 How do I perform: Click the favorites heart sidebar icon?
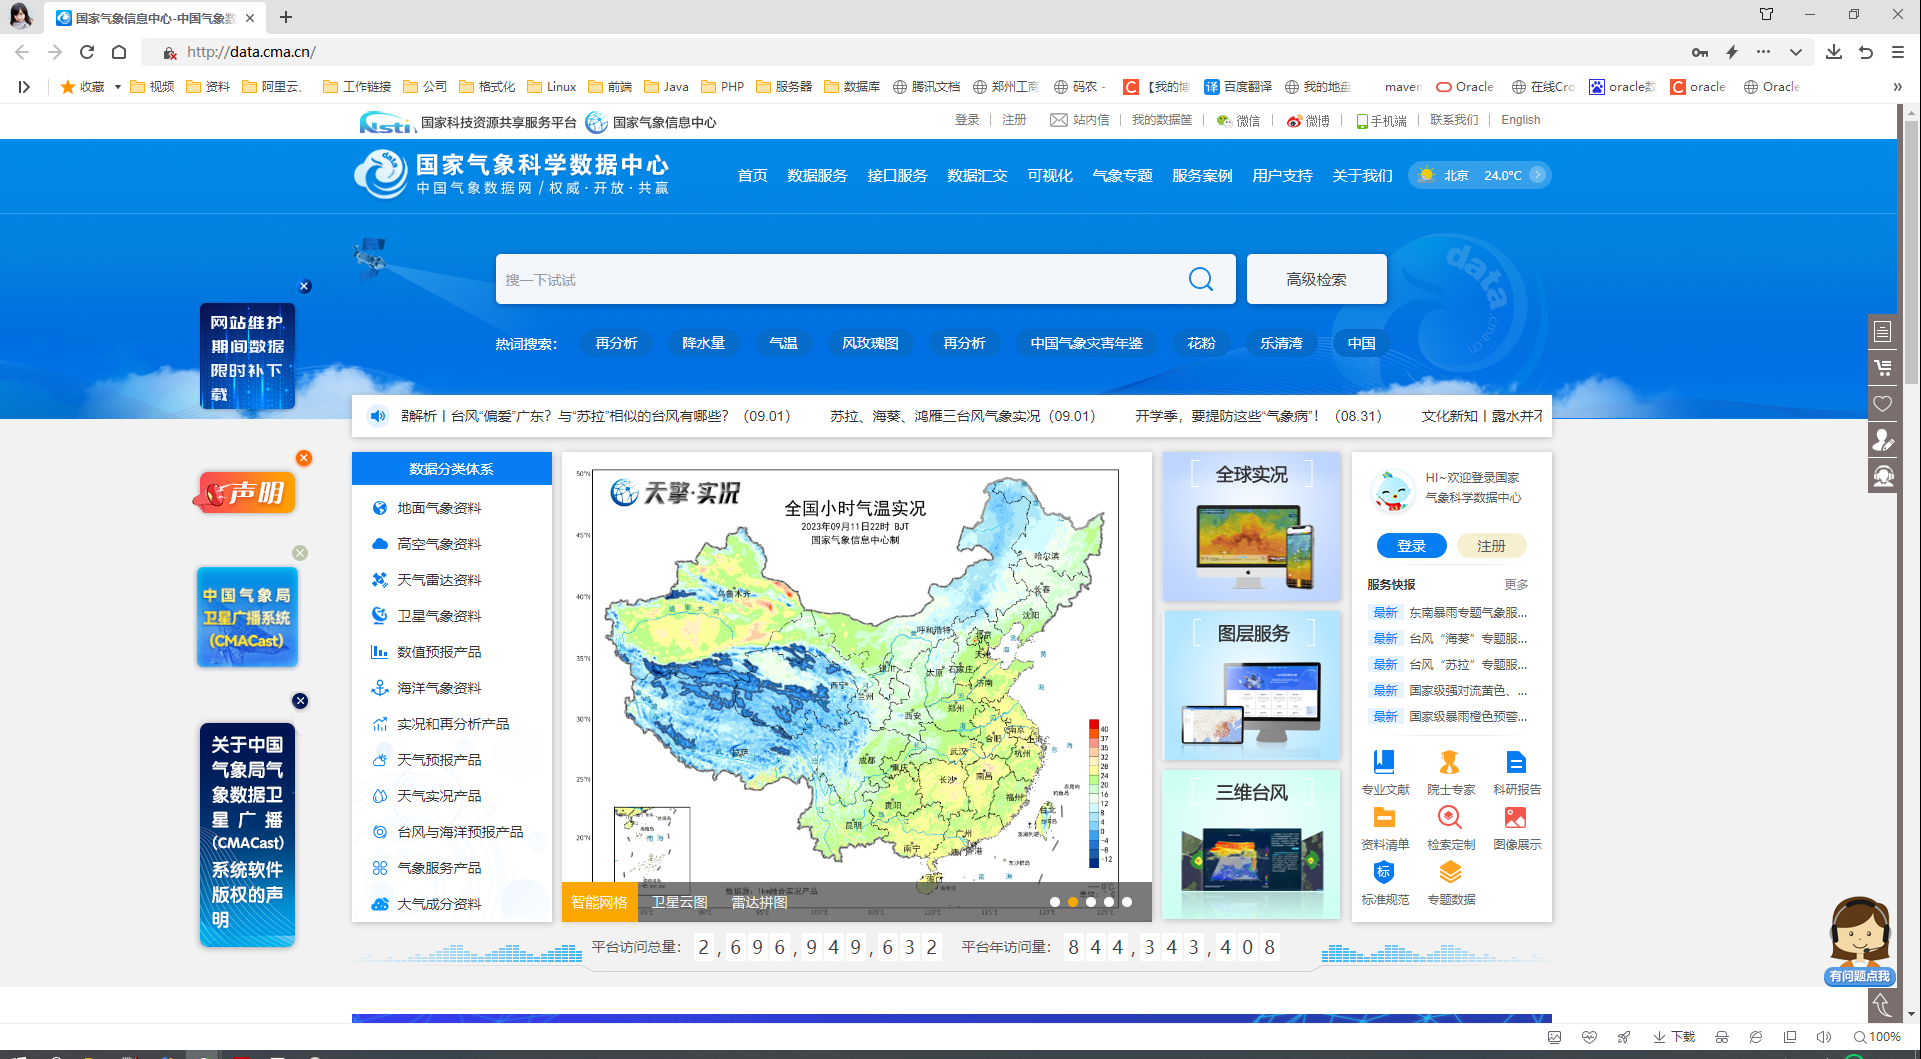[1883, 404]
